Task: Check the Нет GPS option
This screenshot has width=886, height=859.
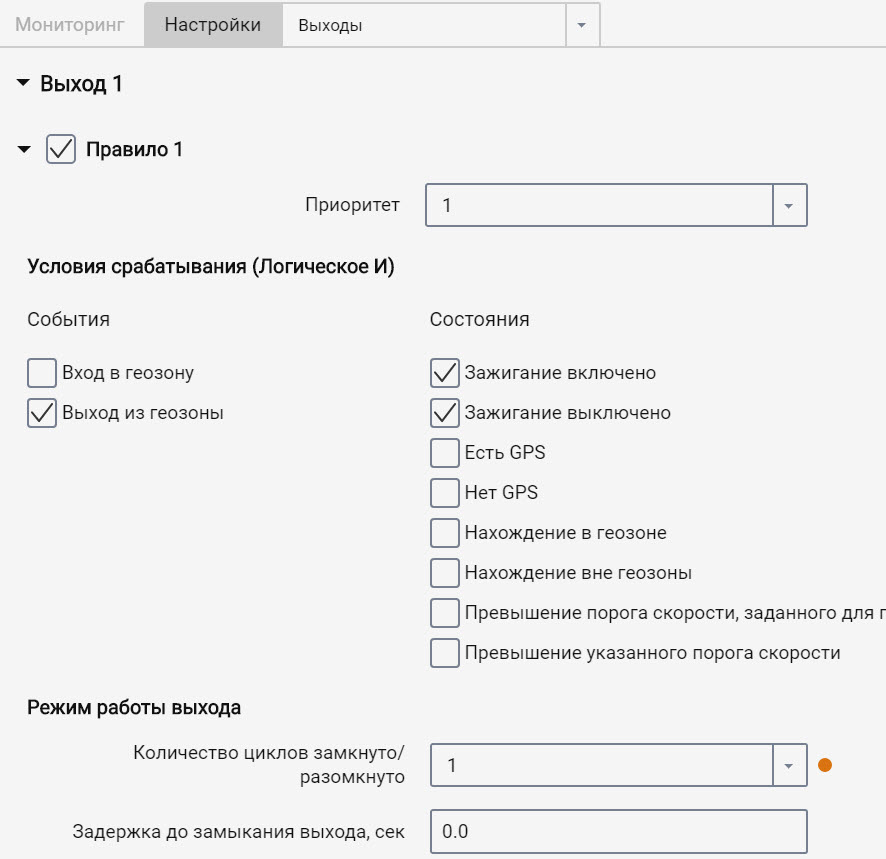Action: (x=445, y=493)
